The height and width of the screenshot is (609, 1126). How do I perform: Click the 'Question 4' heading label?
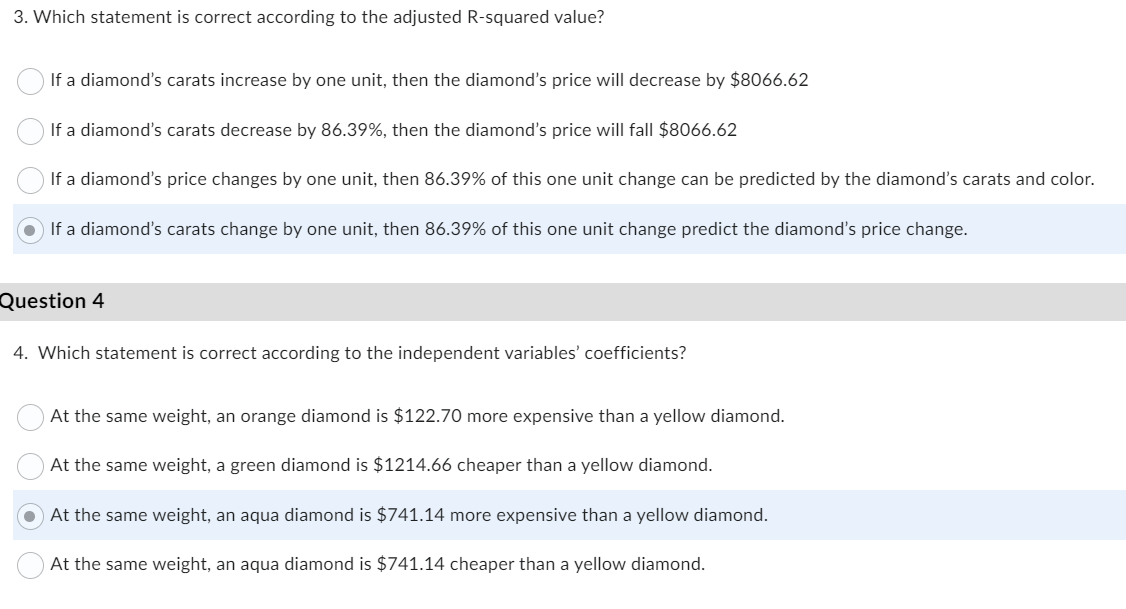coord(52,301)
